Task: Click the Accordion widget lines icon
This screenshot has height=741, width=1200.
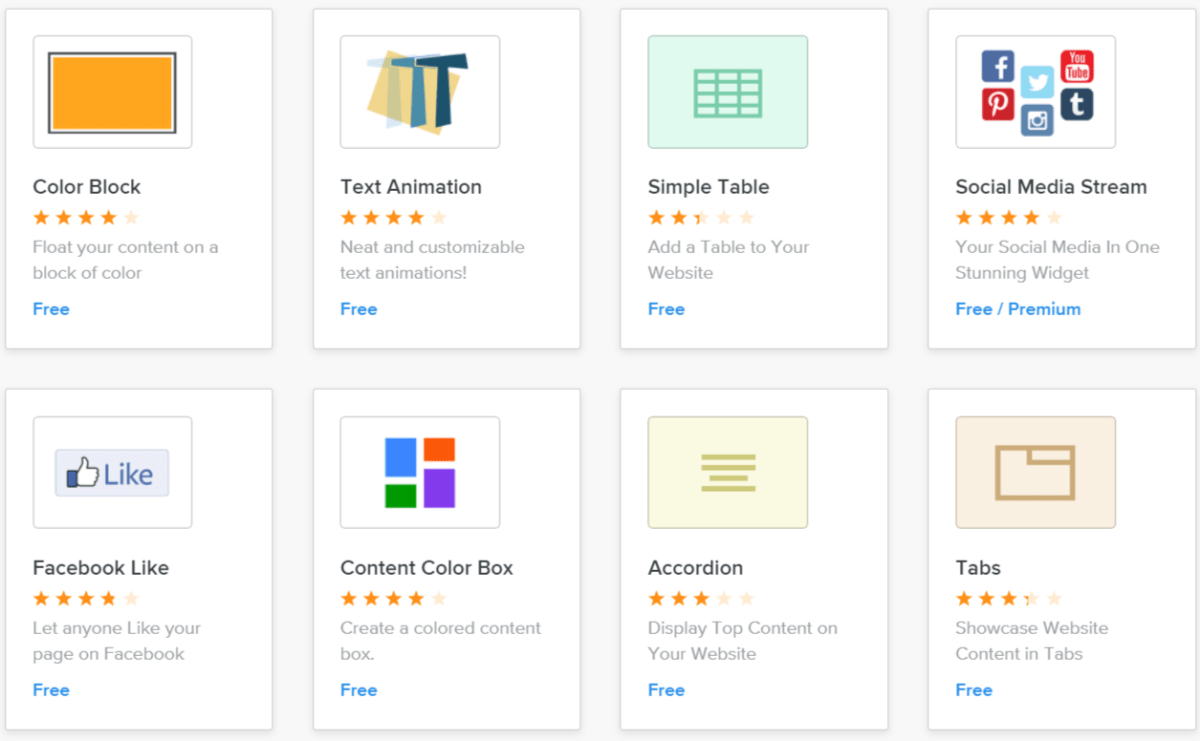Action: [727, 472]
